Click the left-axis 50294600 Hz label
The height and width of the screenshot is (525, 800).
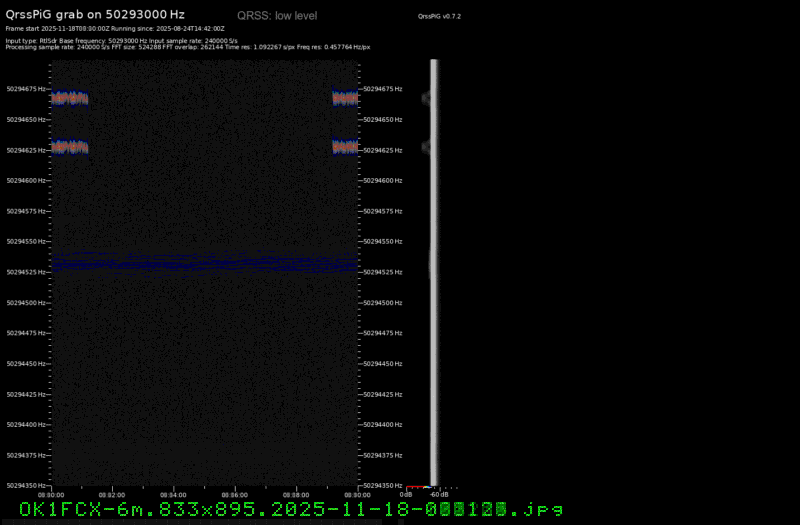click(25, 181)
